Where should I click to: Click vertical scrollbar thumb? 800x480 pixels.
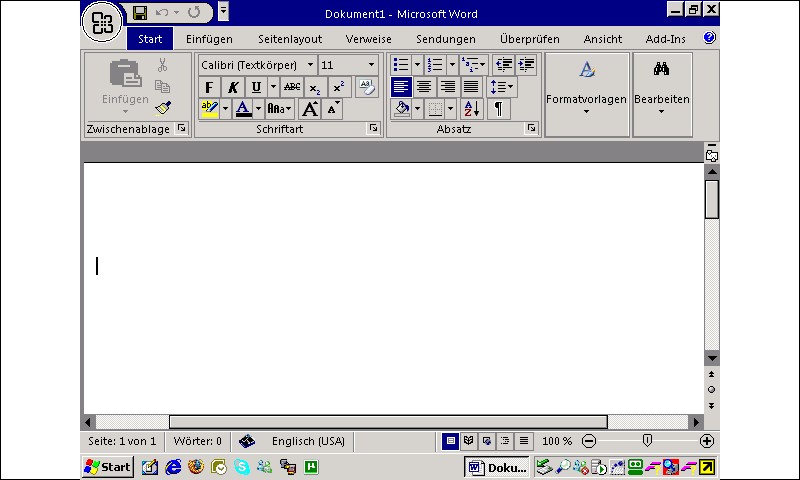coord(712,199)
